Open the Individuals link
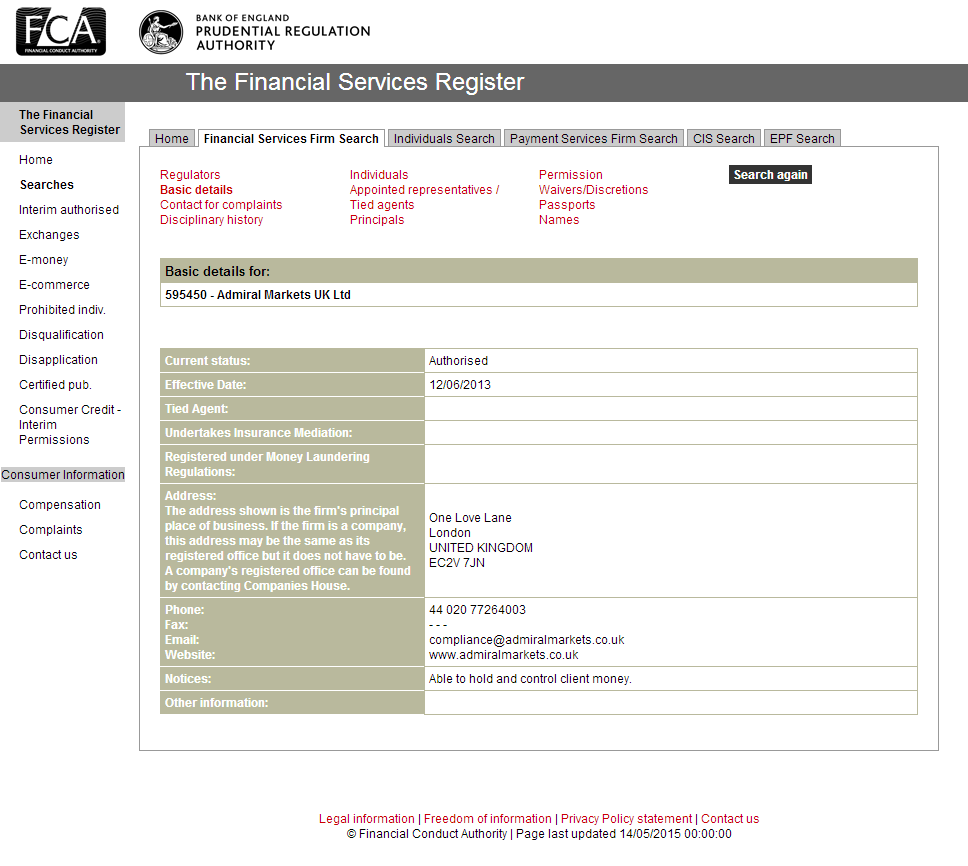This screenshot has width=968, height=866. tap(379, 175)
